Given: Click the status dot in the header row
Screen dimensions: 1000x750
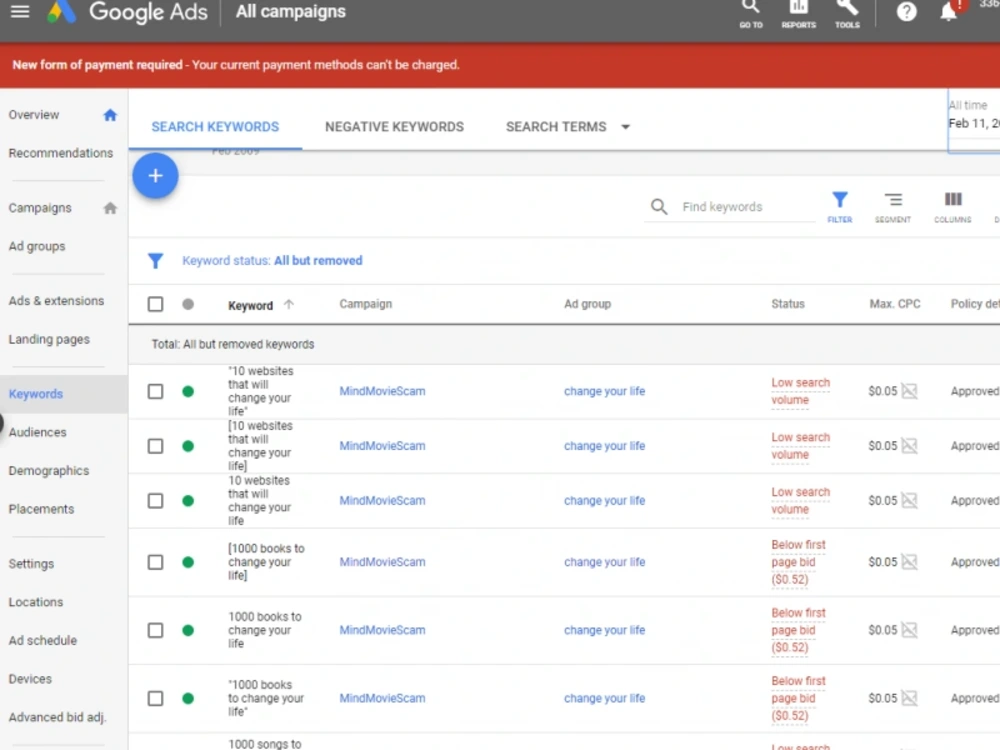Looking at the screenshot, I should tap(188, 304).
